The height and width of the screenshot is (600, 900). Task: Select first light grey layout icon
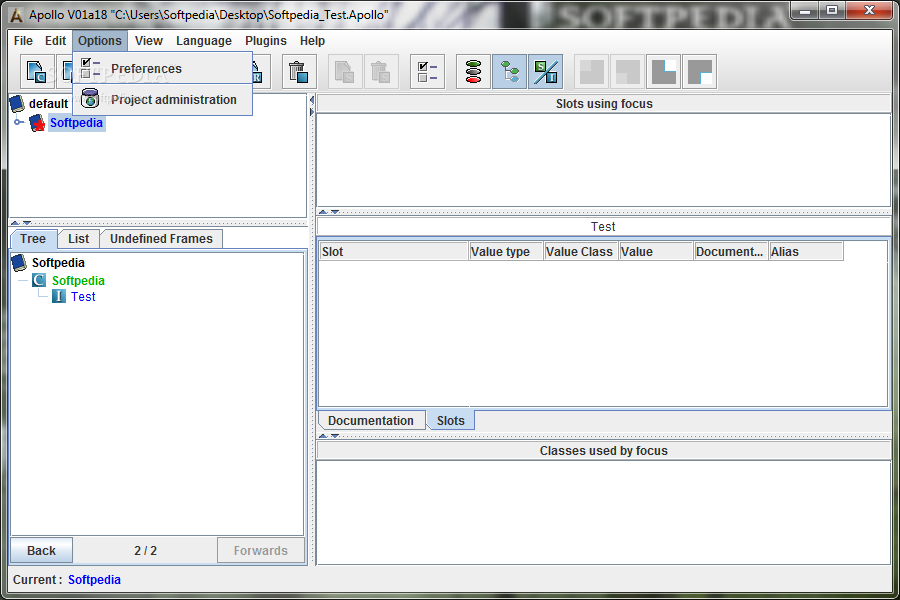[592, 72]
